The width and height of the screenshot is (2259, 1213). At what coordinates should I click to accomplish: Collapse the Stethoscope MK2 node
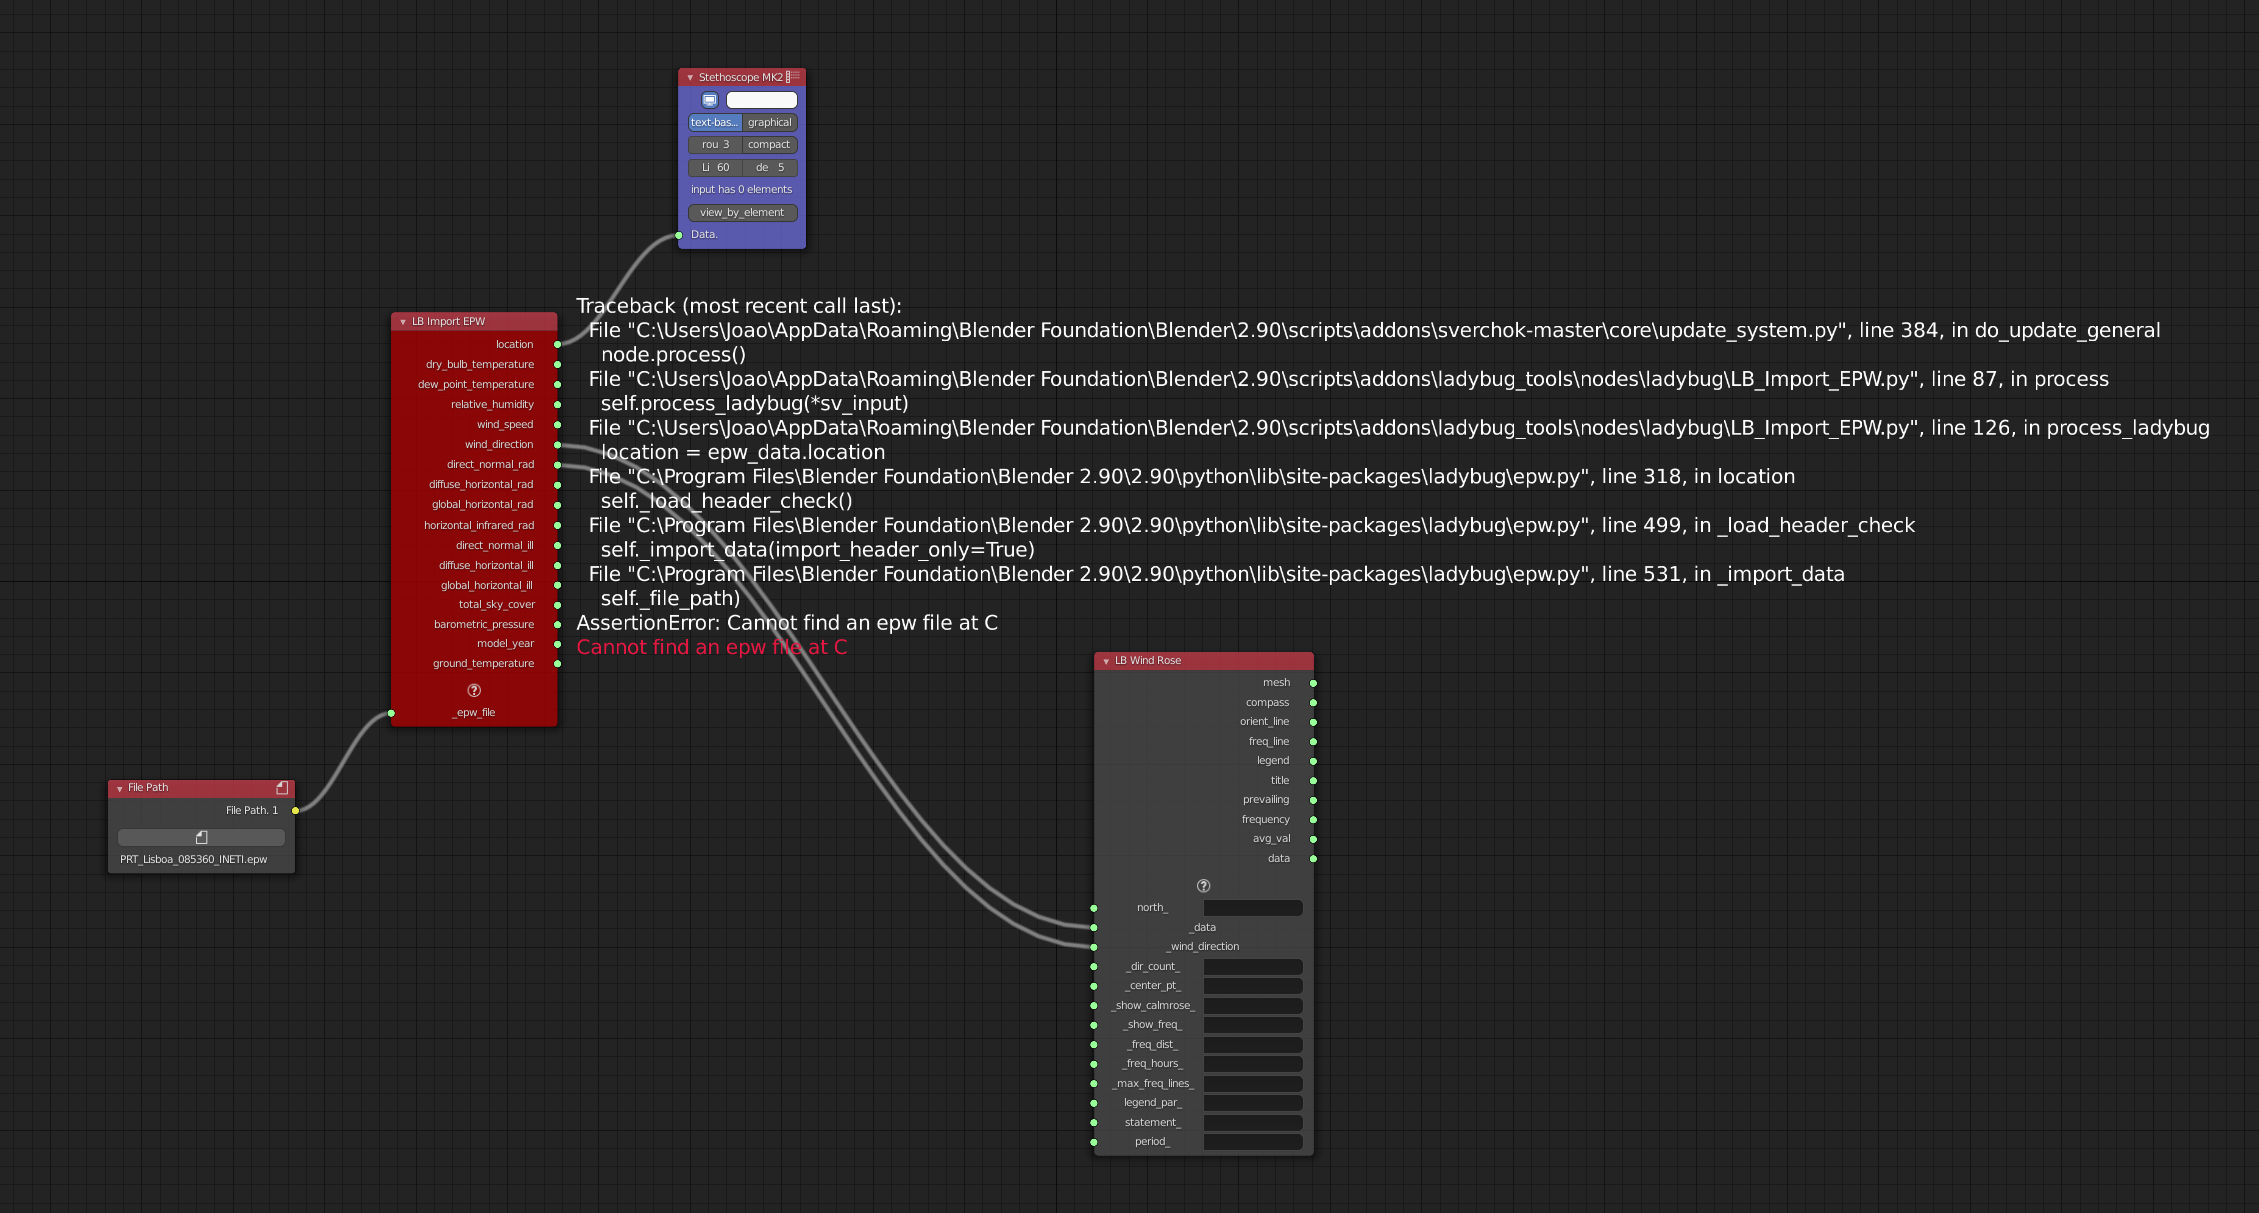689,76
